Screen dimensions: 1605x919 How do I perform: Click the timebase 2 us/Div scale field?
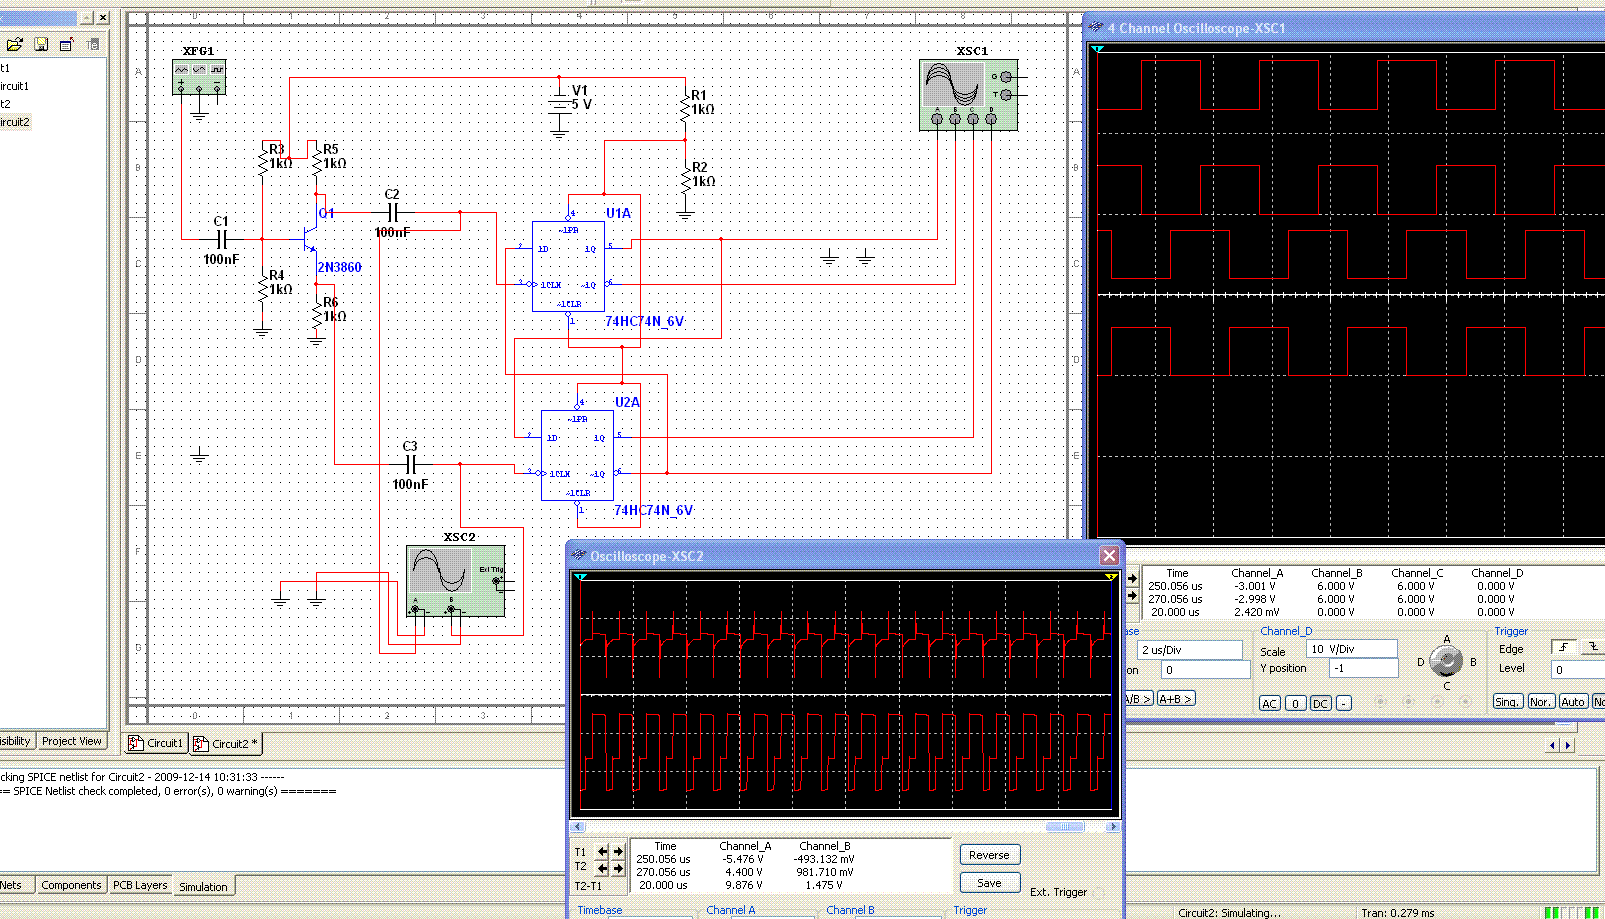(1190, 650)
